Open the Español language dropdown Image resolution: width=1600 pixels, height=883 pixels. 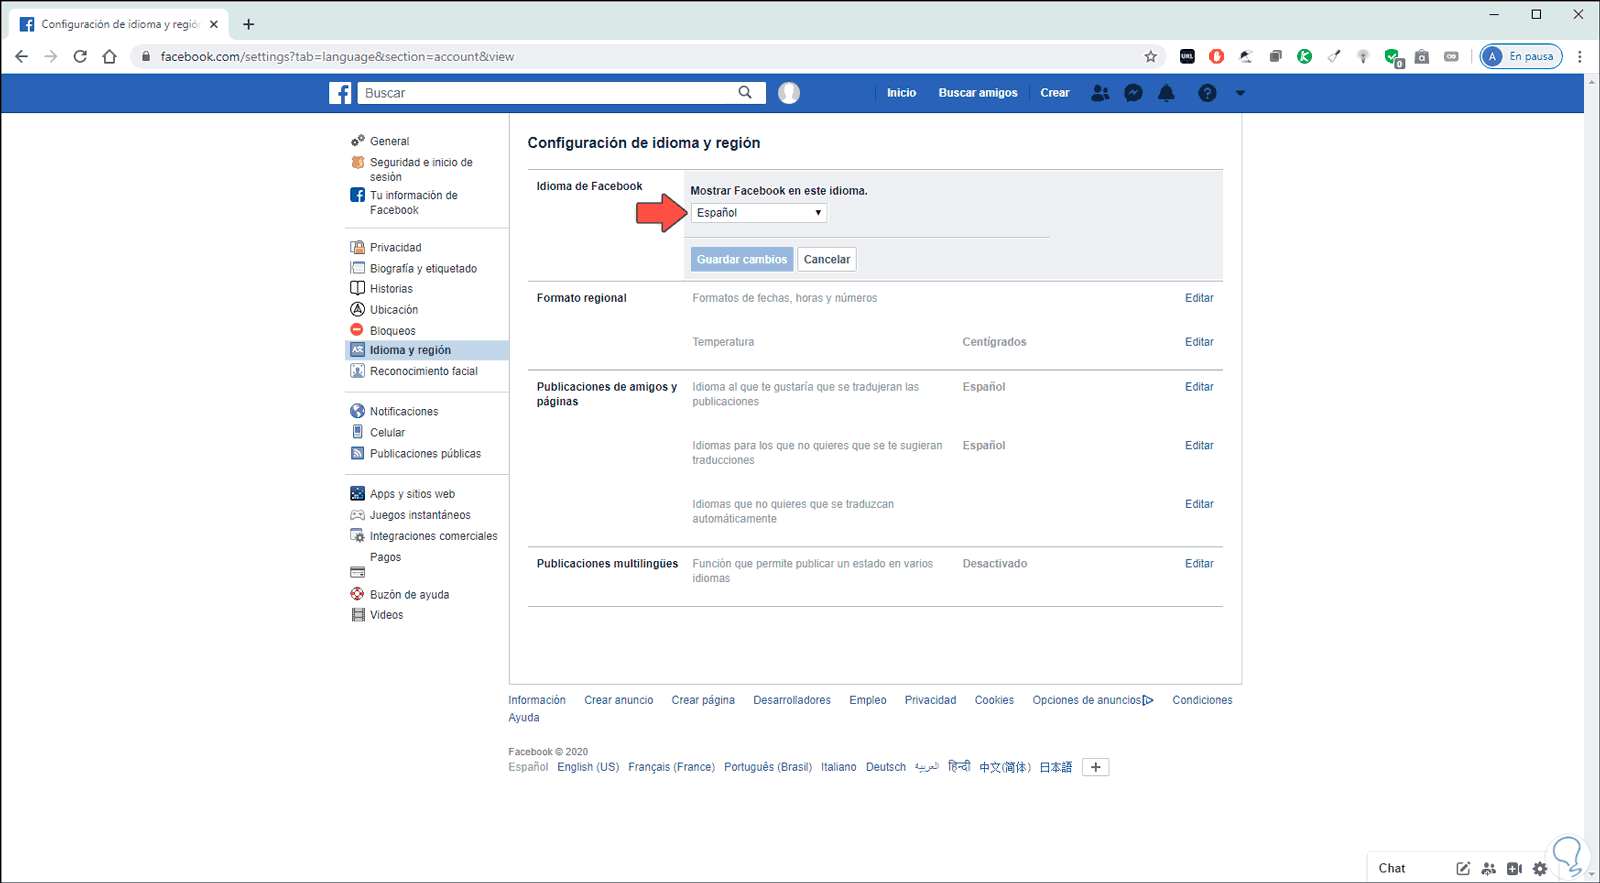click(x=759, y=213)
